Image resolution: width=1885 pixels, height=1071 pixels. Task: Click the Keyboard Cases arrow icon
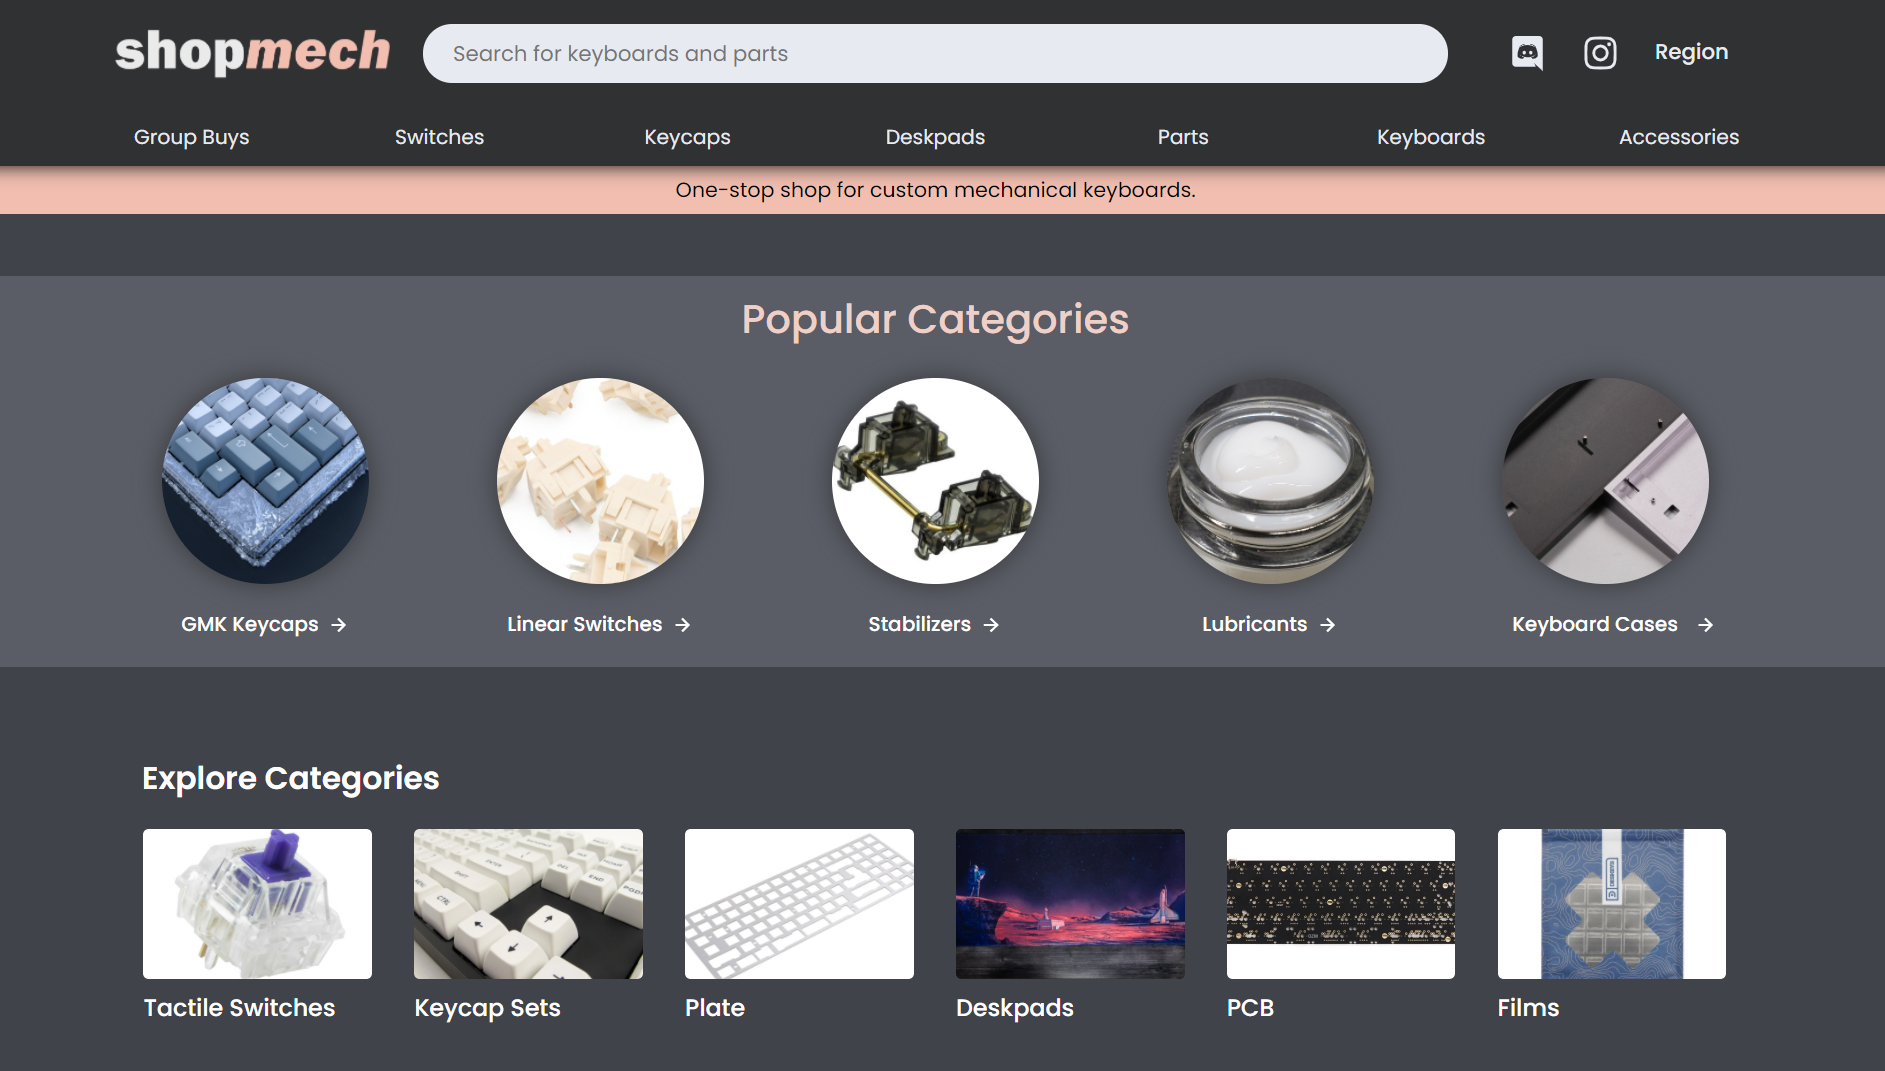tap(1705, 624)
